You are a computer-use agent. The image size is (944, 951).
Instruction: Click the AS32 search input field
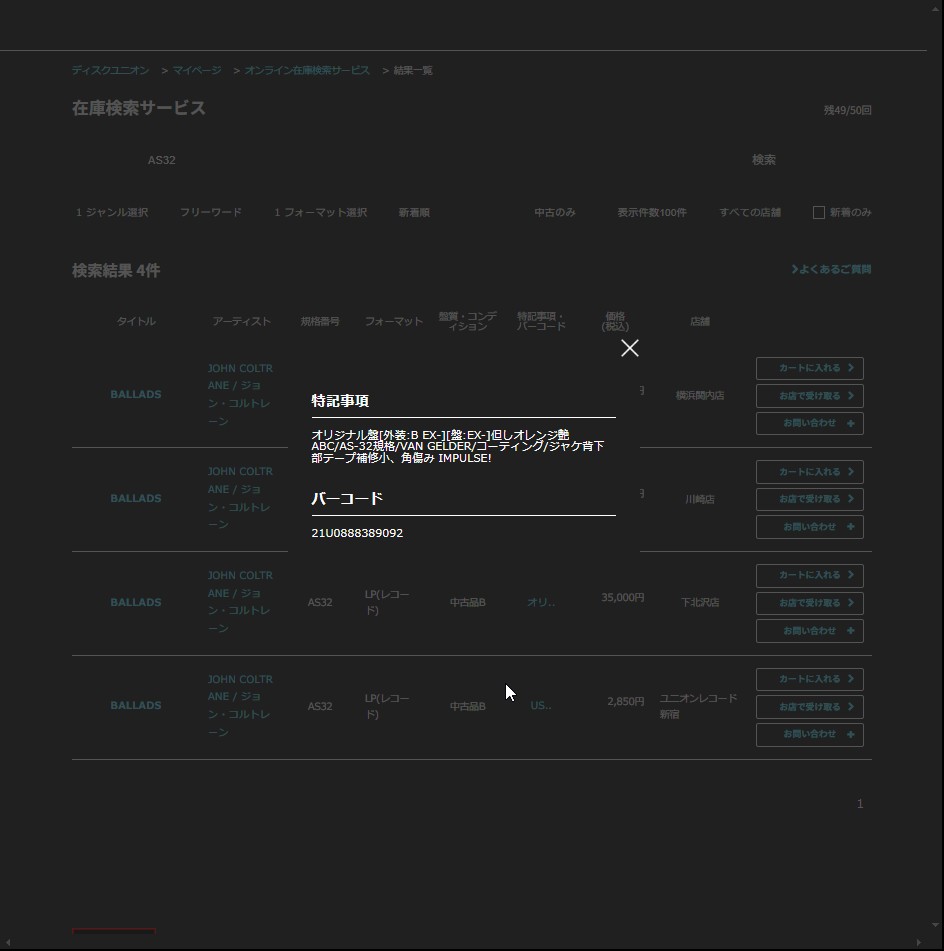[x=400, y=160]
